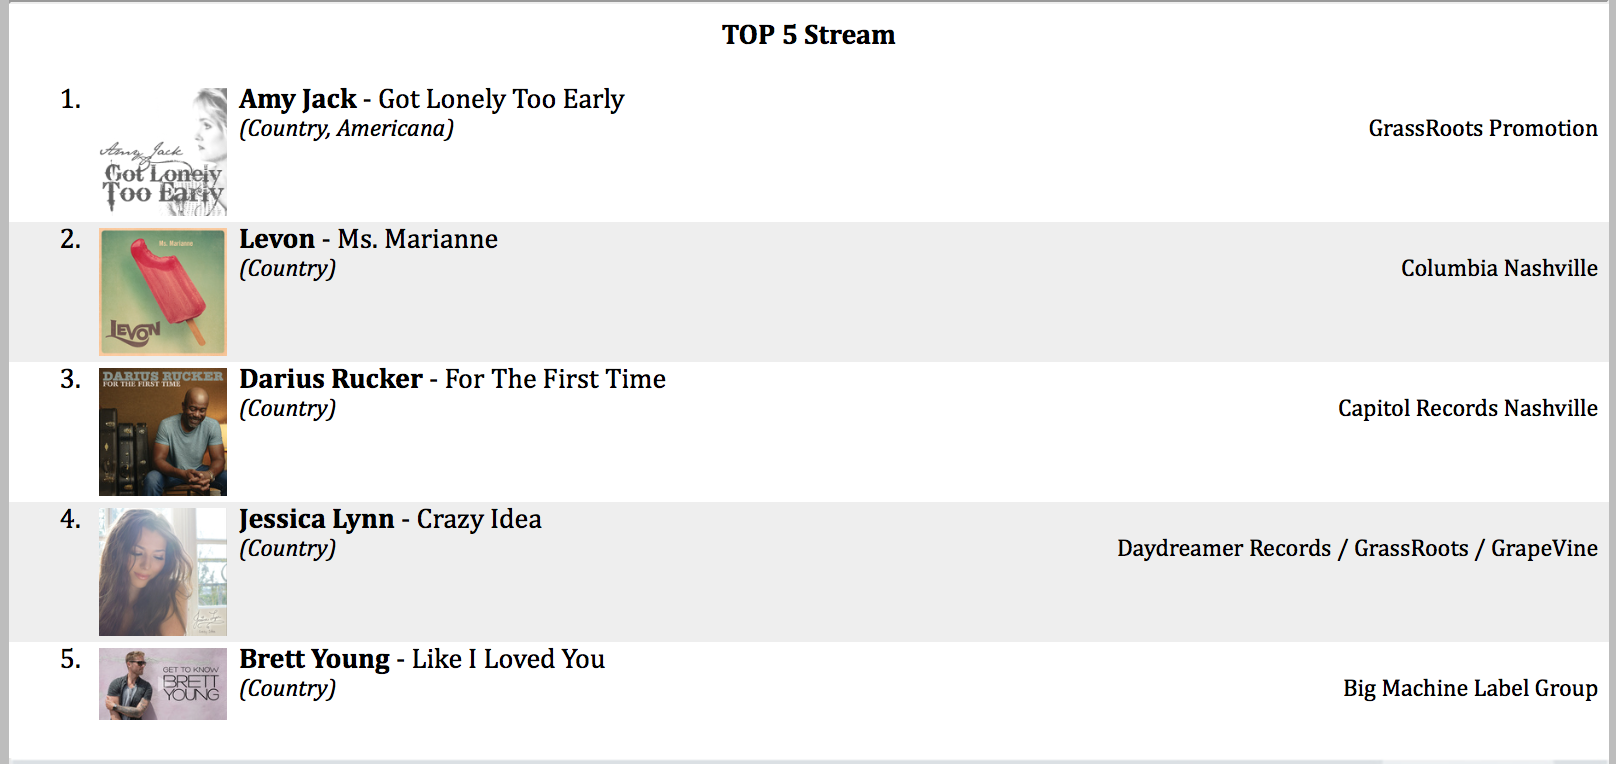Click the Darius Rucker artist name
Viewport: 1616px width, 764px height.
[331, 379]
